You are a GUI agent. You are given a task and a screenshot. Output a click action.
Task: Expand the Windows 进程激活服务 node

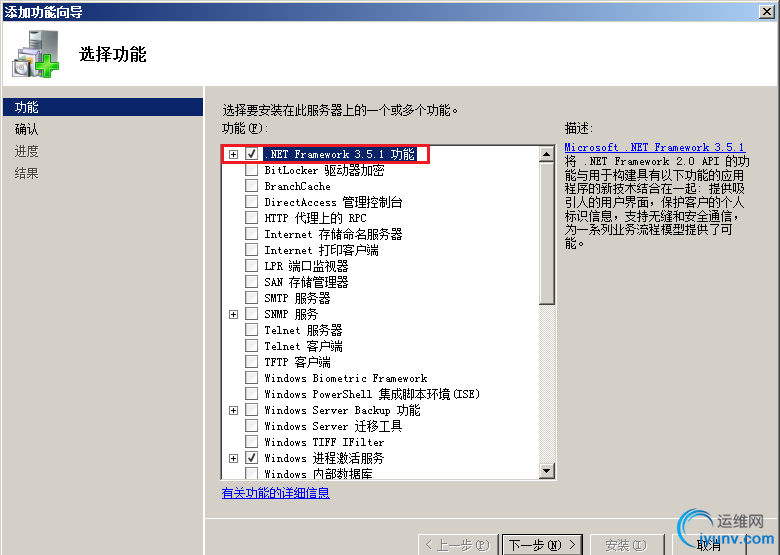point(233,459)
